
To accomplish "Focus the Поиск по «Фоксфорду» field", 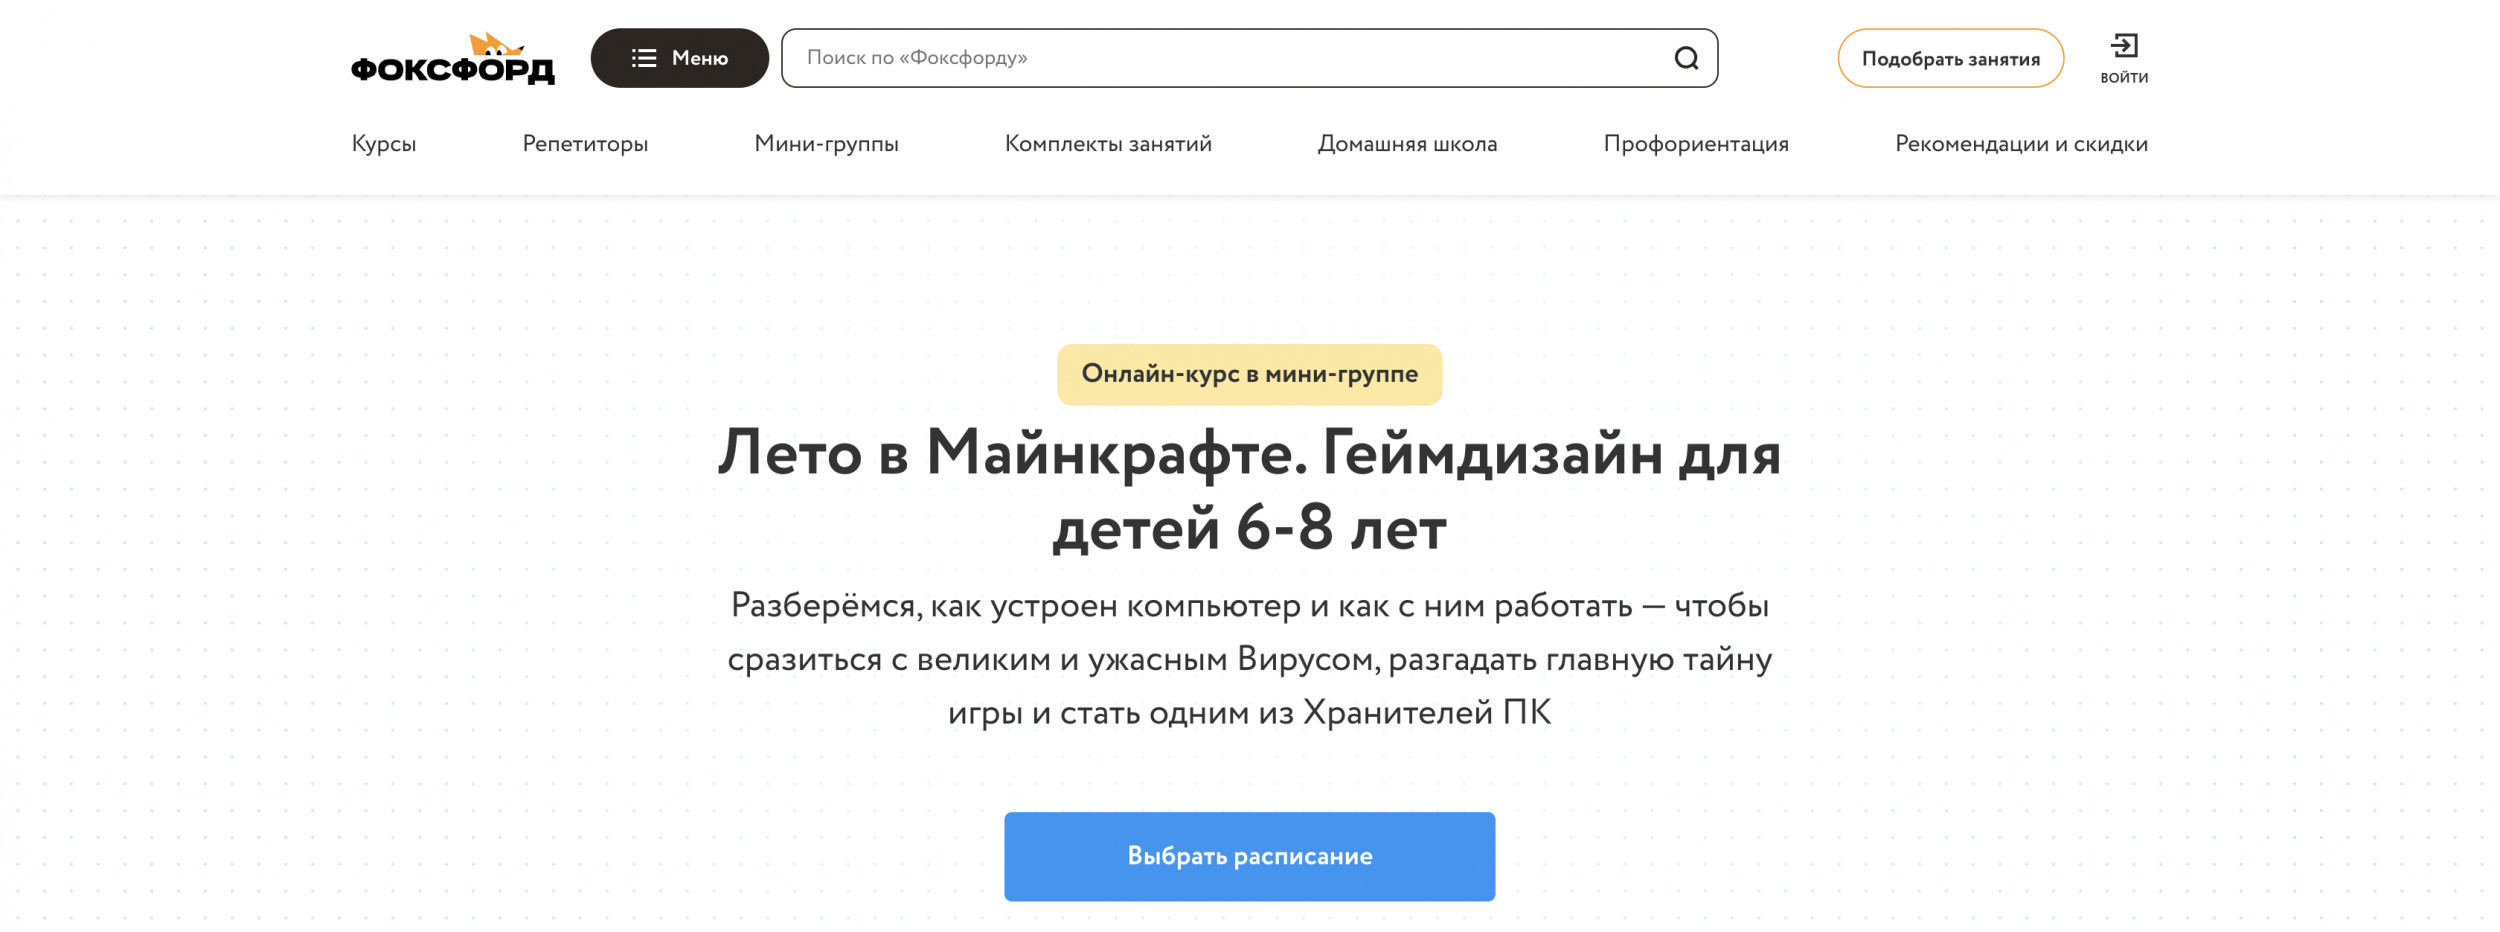I will coord(1249,58).
